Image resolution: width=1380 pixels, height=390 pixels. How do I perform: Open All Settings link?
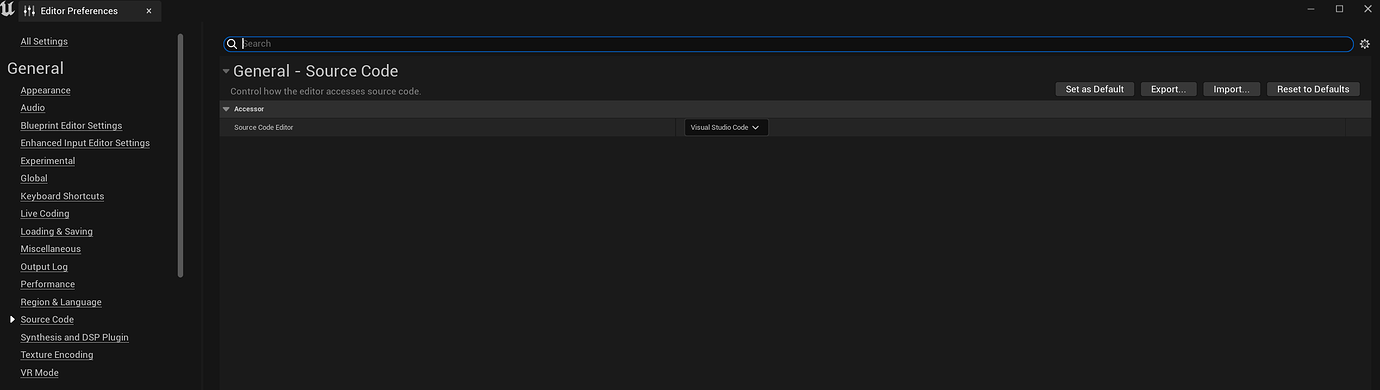click(44, 42)
